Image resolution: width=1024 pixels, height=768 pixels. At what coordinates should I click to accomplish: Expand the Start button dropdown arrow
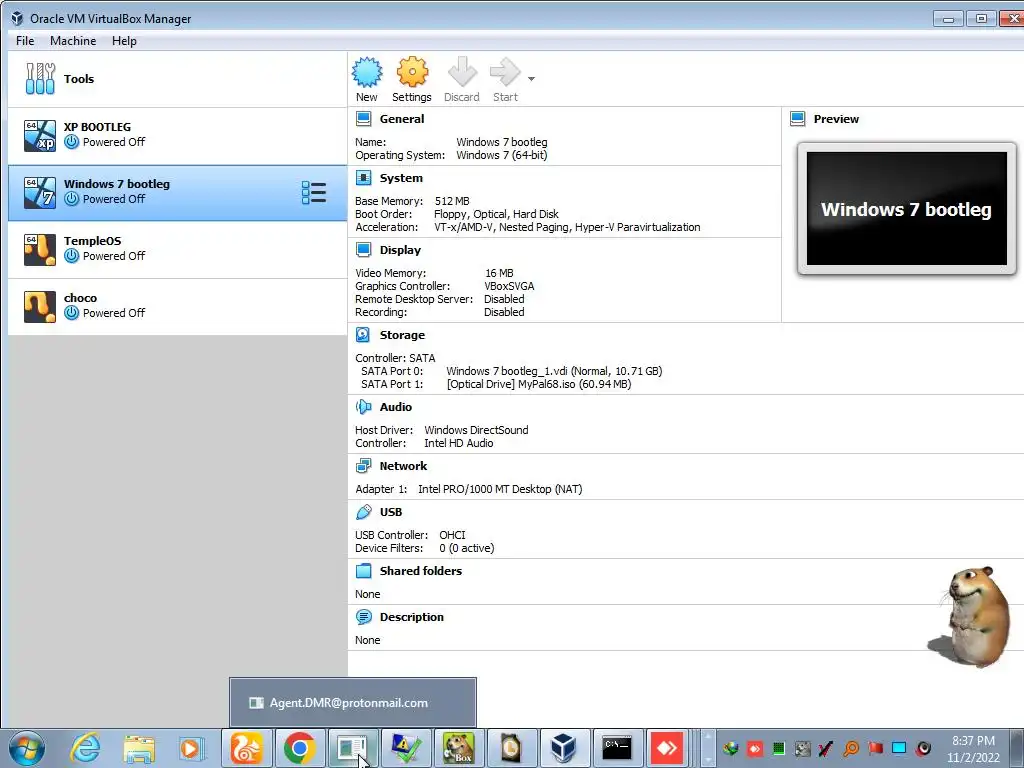[531, 79]
